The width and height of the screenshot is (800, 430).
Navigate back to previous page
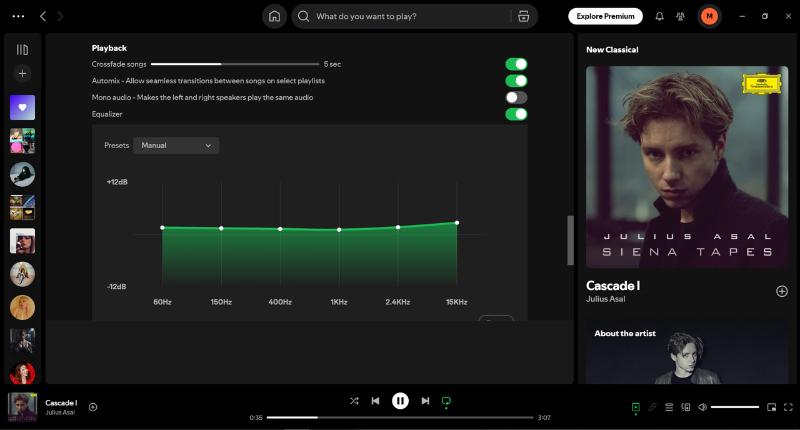[42, 16]
